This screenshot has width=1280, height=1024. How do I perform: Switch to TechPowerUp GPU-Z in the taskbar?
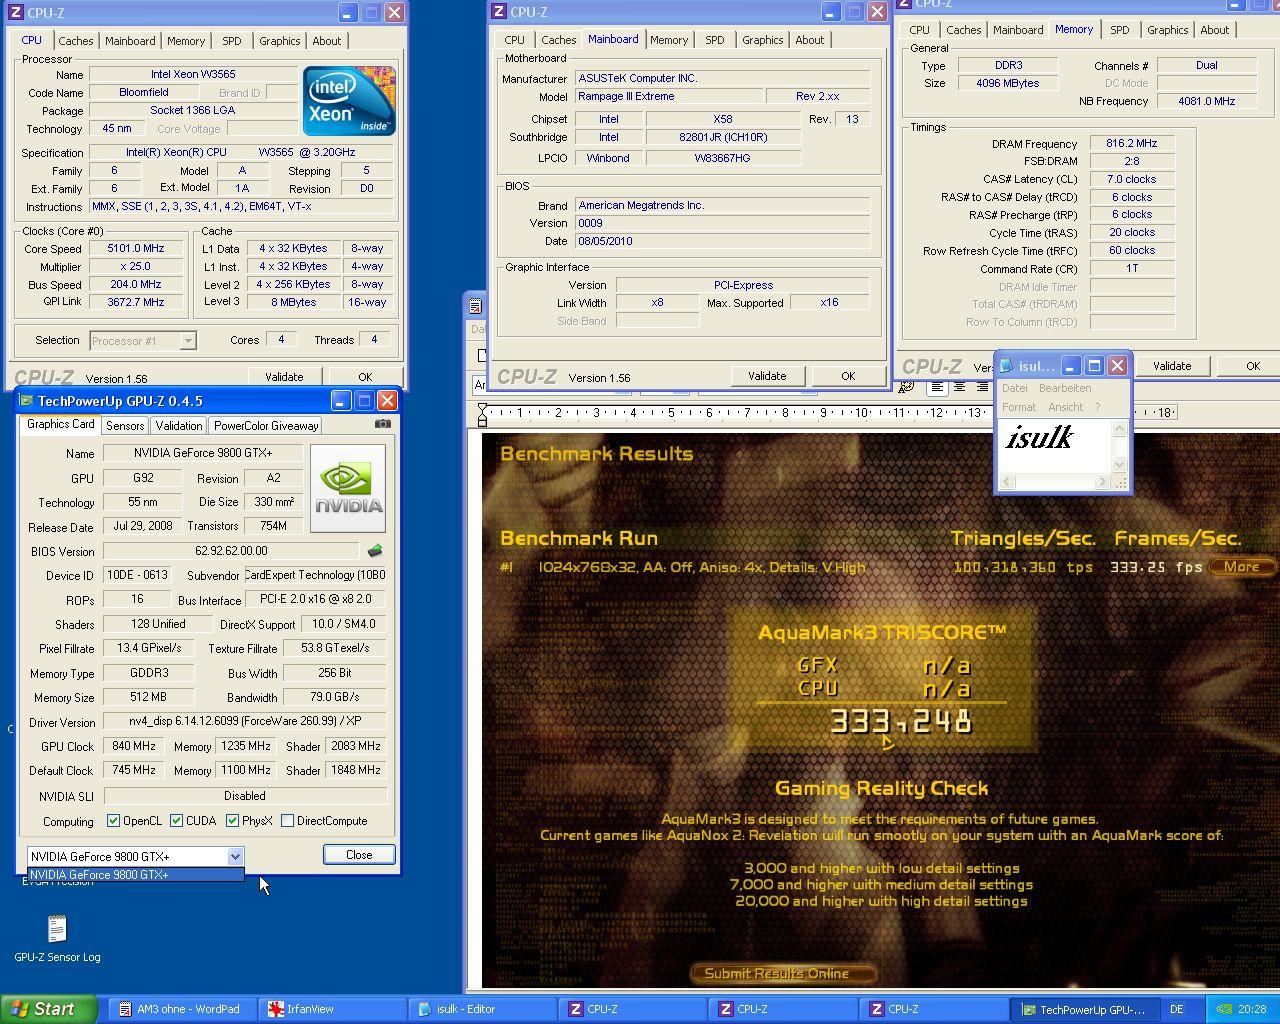pyautogui.click(x=1083, y=1009)
